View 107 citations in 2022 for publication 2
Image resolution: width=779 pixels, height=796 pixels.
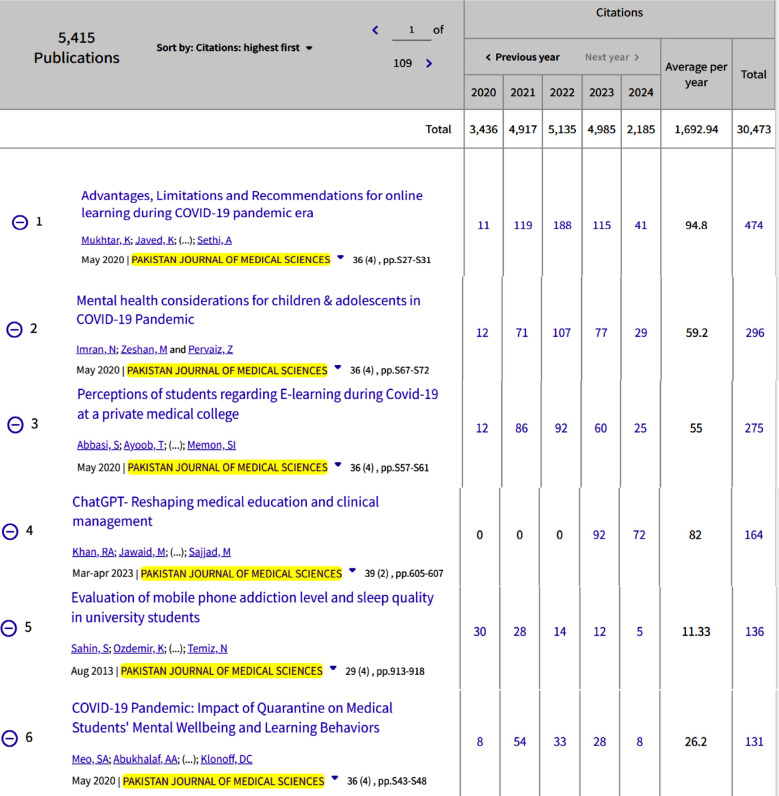(561, 333)
